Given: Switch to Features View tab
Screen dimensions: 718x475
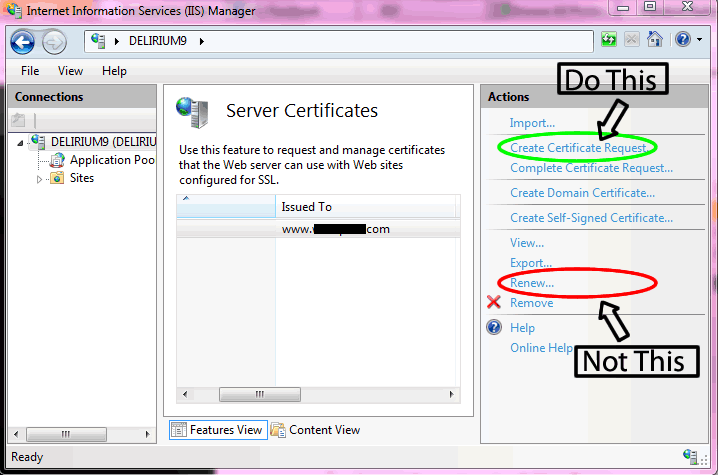Looking at the screenshot, I should (x=217, y=430).
